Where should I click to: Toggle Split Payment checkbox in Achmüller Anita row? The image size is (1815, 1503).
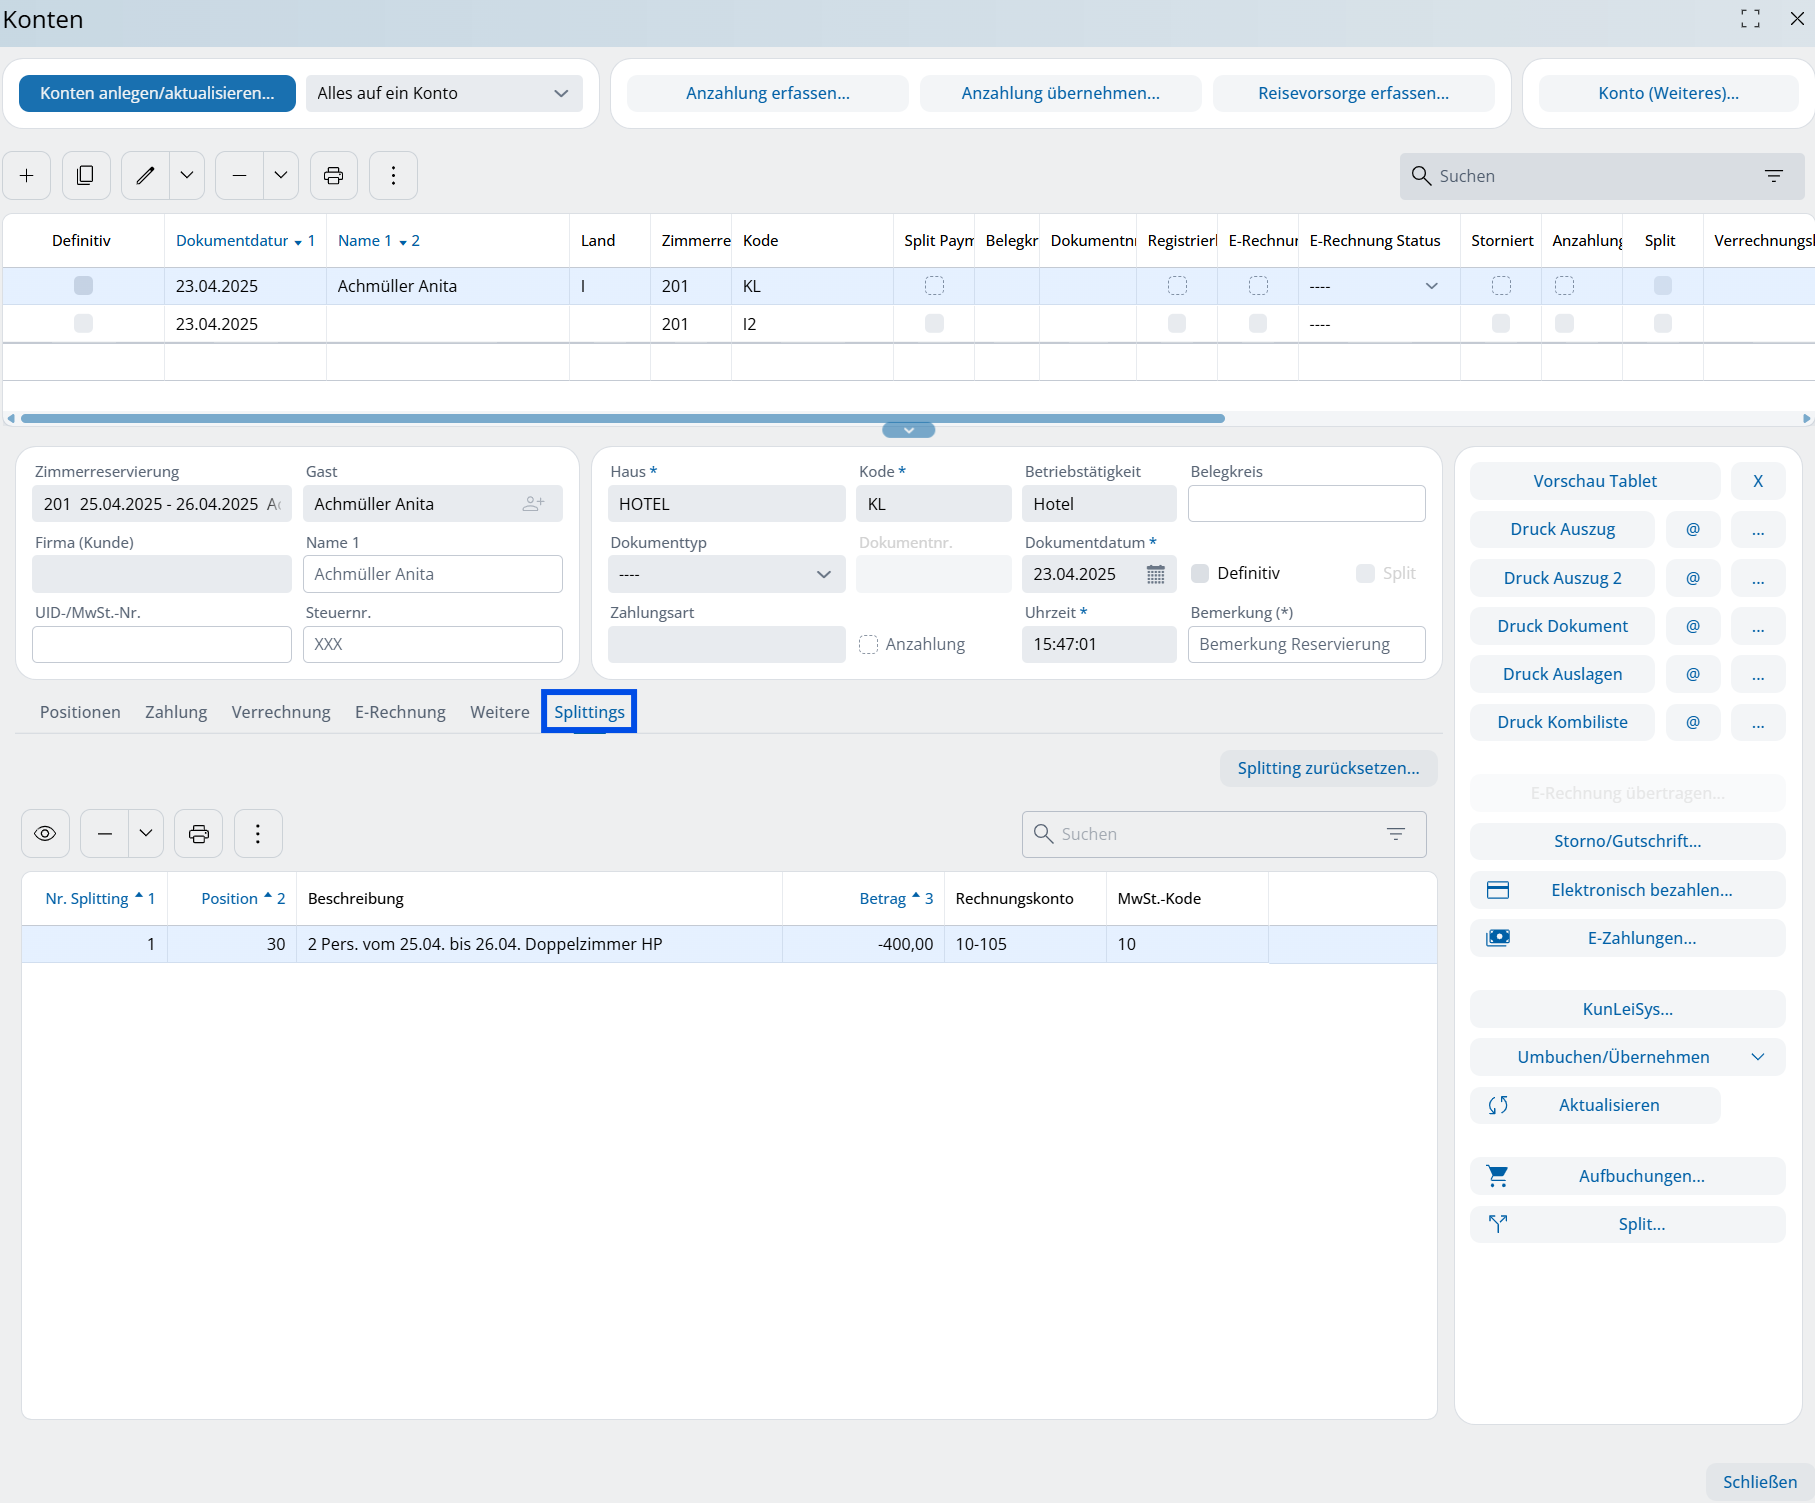(x=934, y=286)
